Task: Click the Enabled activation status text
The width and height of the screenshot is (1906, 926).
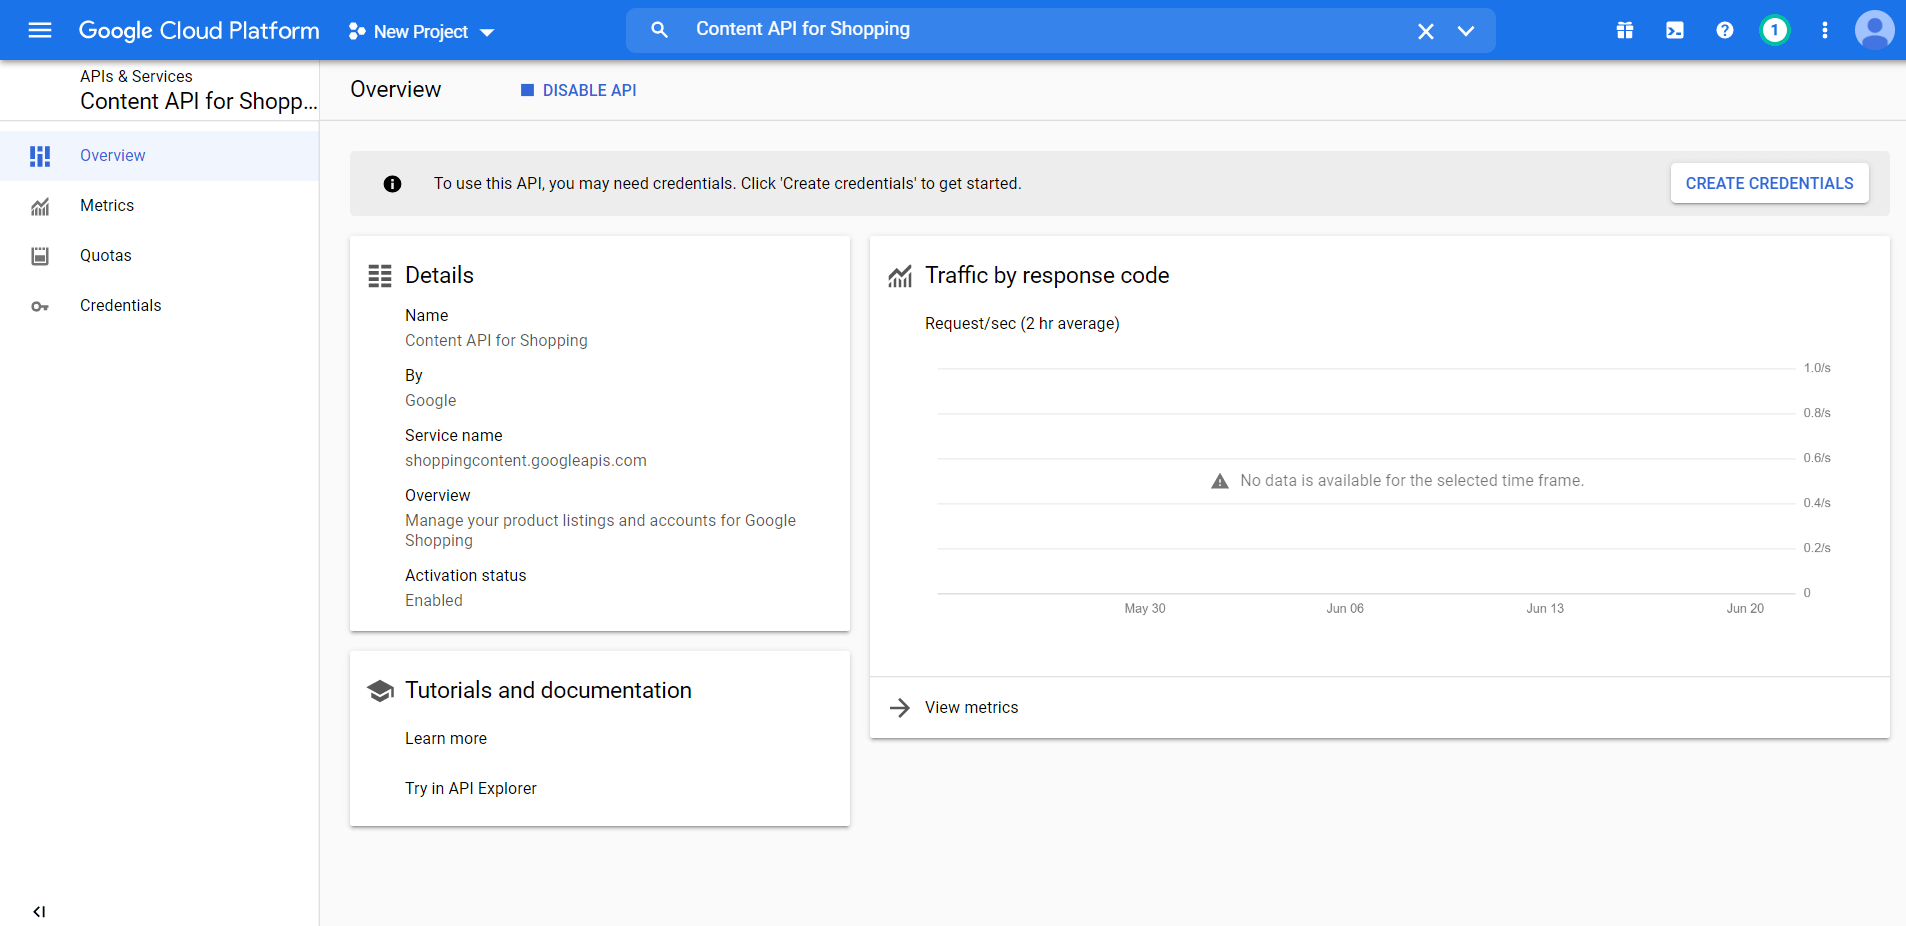Action: 434,600
